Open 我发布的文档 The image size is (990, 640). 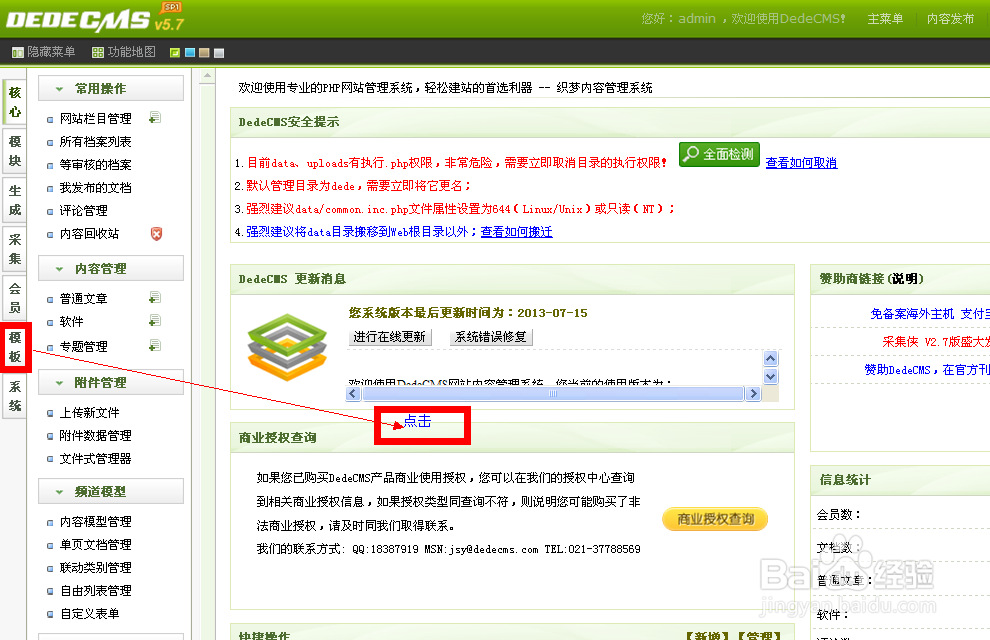tap(95, 188)
